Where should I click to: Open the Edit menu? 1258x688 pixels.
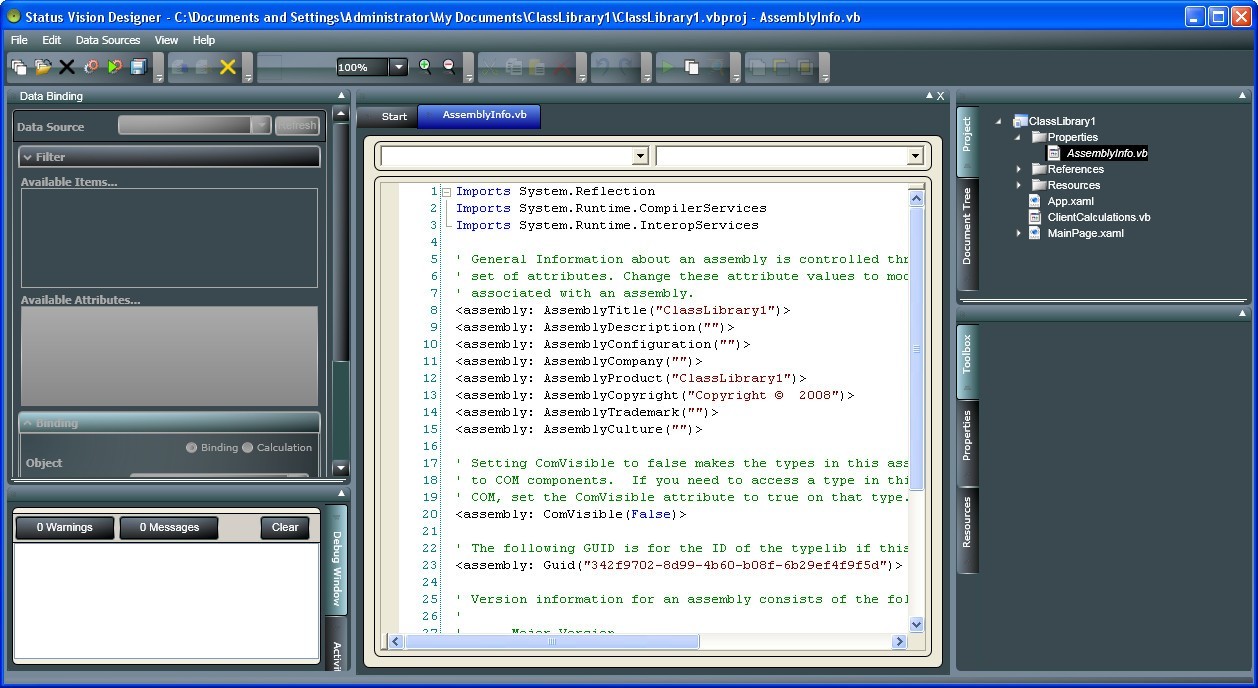click(51, 40)
